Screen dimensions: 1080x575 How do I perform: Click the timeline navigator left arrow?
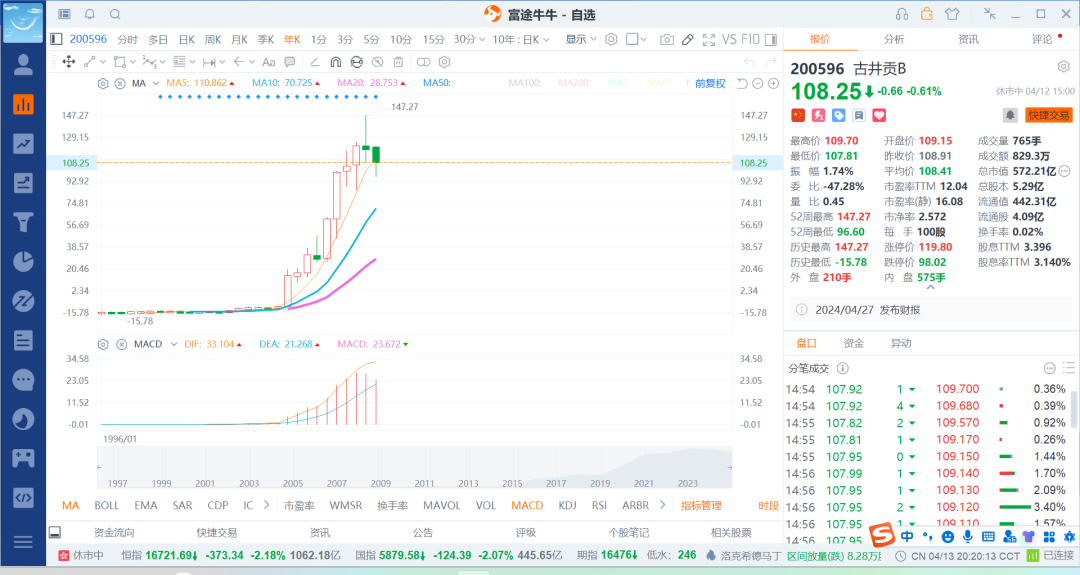(100, 467)
